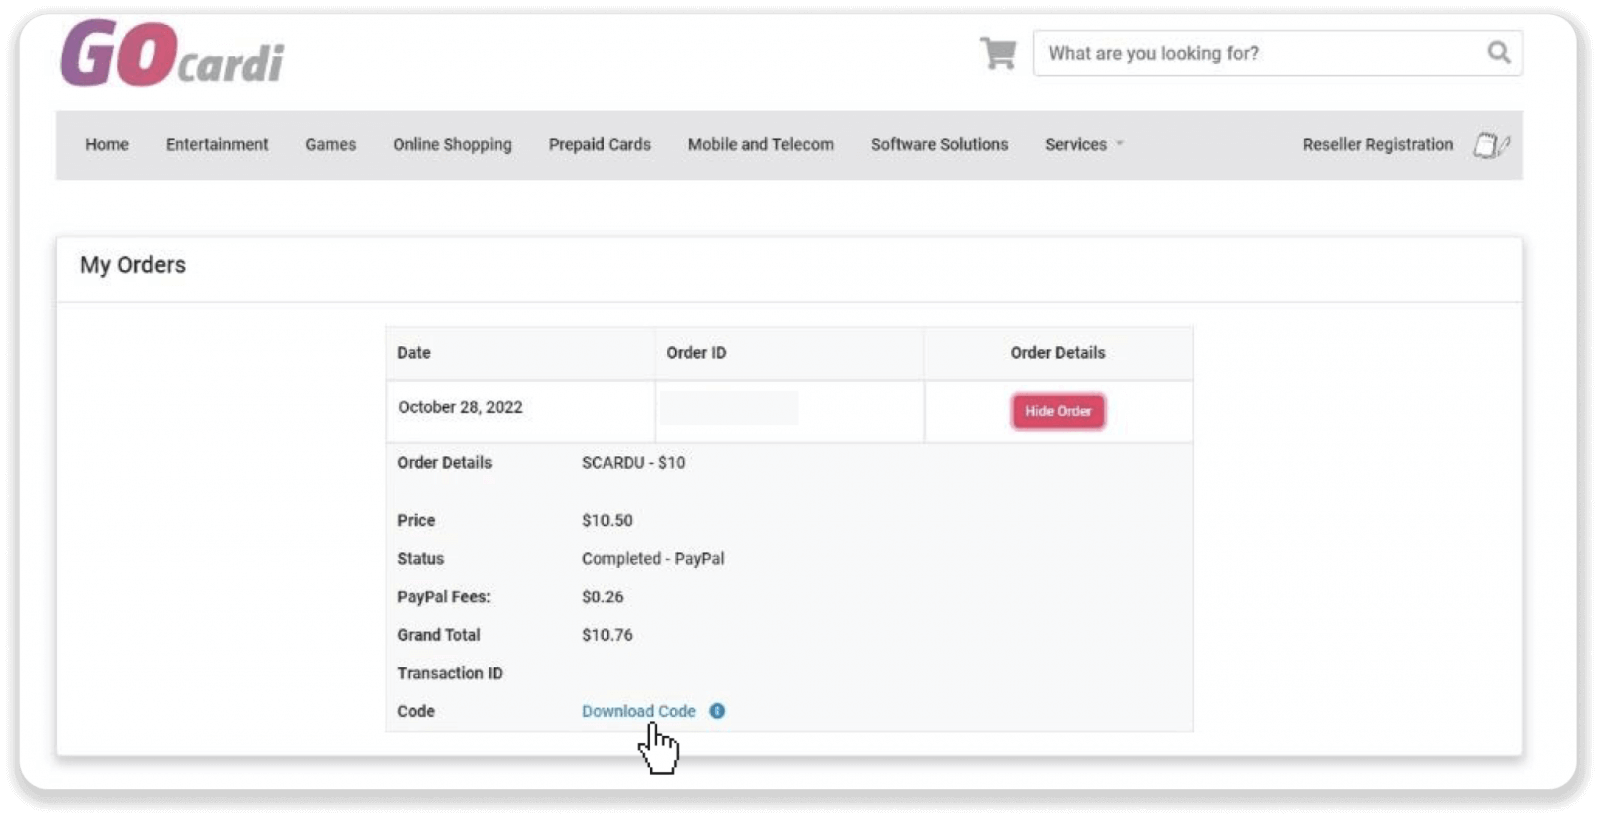The height and width of the screenshot is (818, 1600).
Task: Select the Games menu item
Action: pyautogui.click(x=330, y=144)
